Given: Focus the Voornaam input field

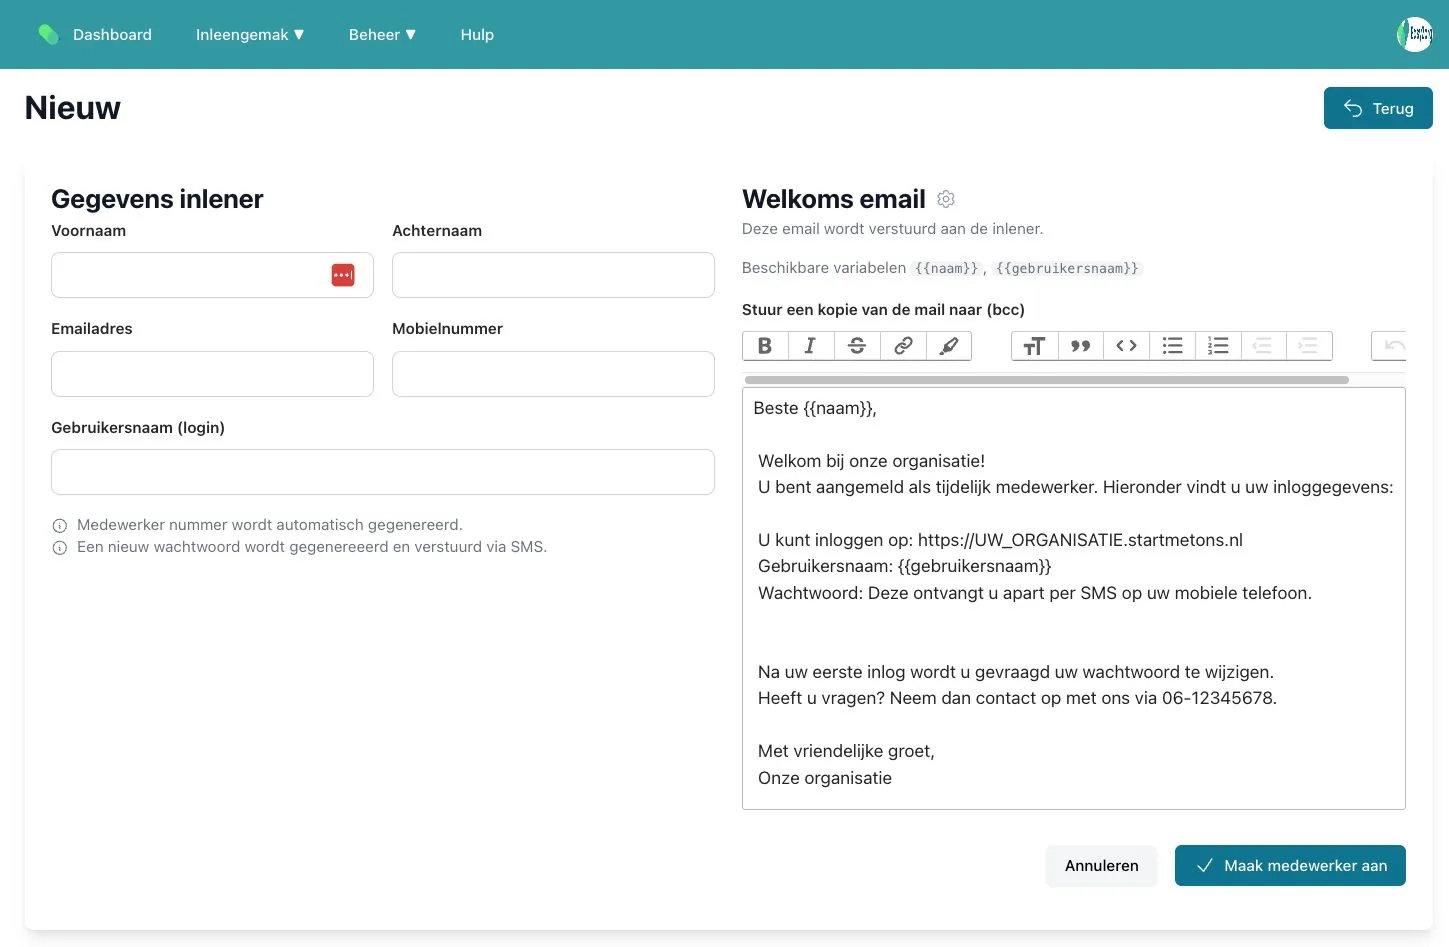Looking at the screenshot, I should tap(212, 275).
